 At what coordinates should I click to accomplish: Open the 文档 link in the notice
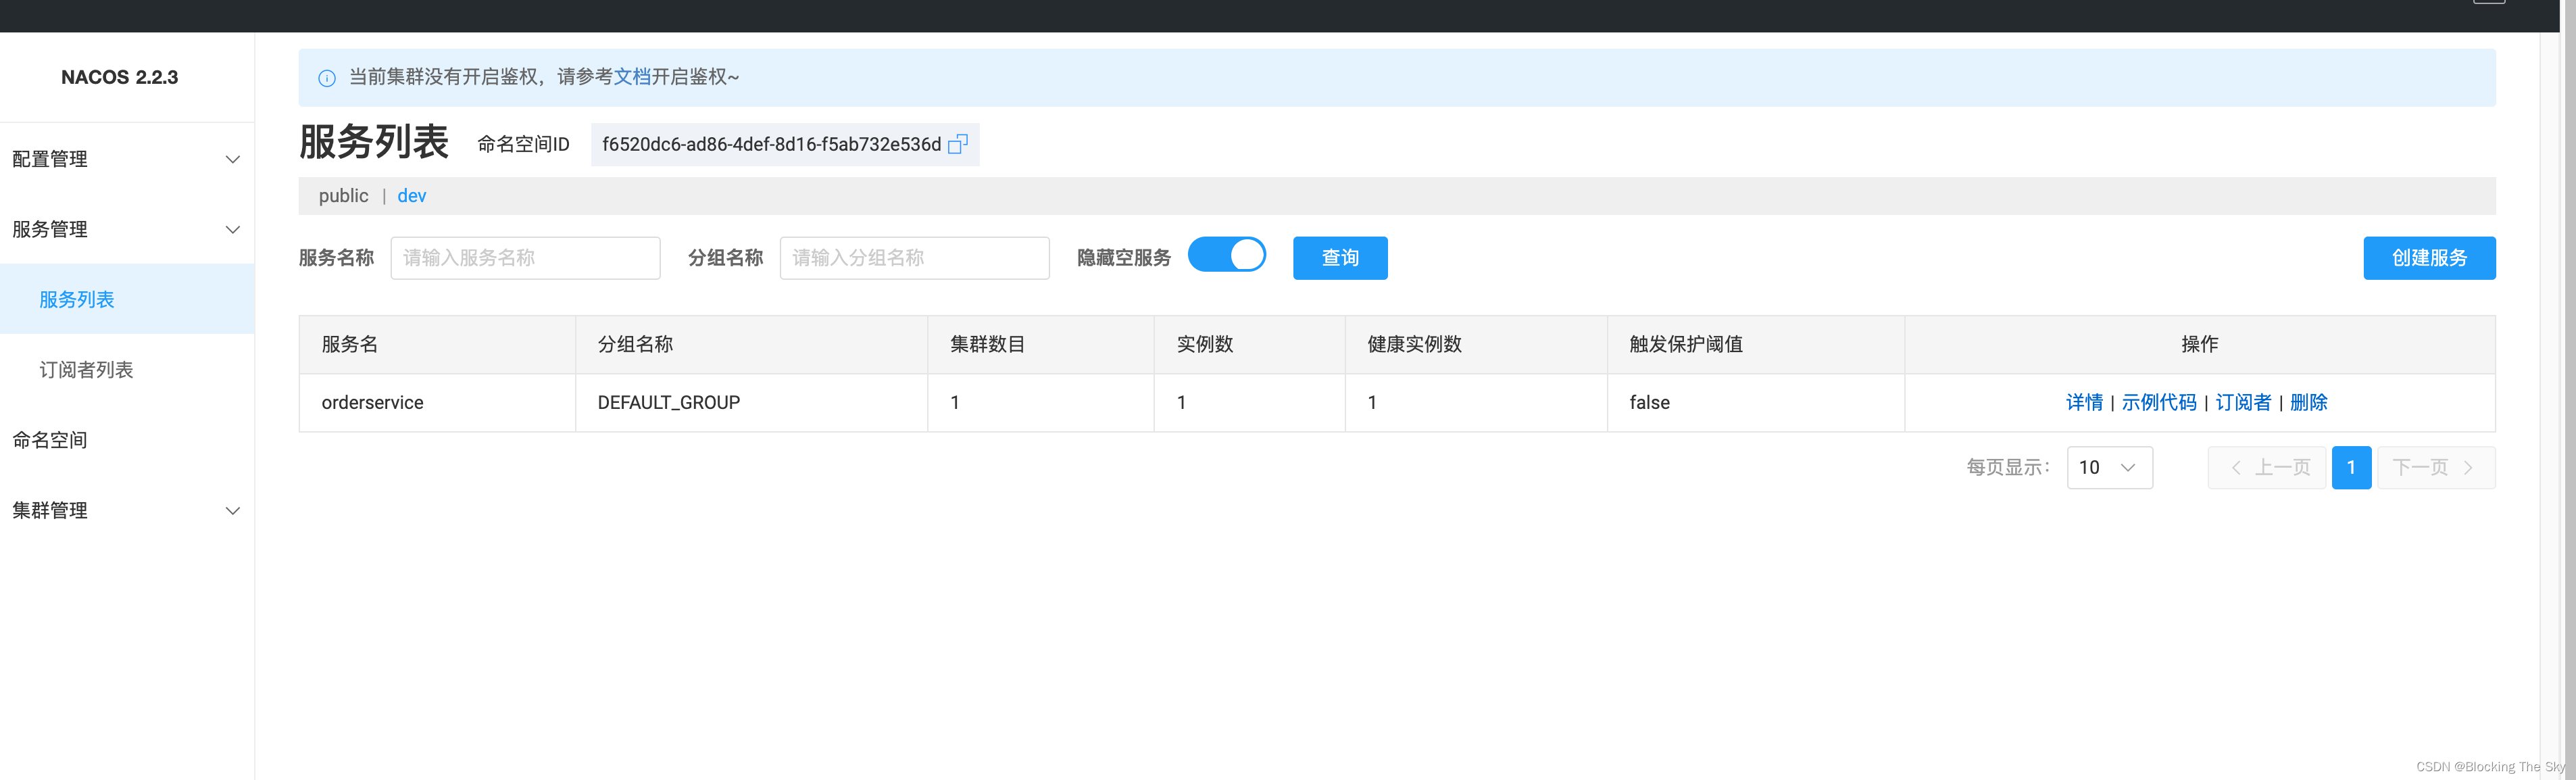(632, 77)
